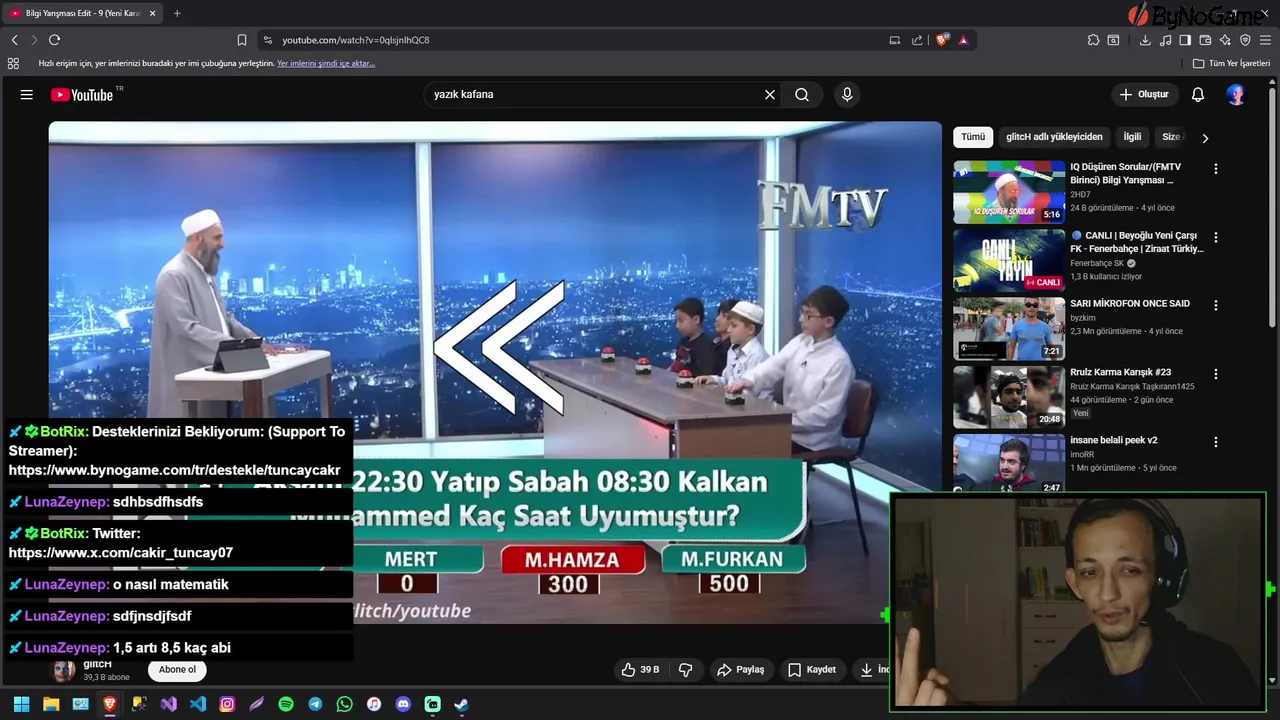This screenshot has height=720, width=1280.
Task: Like the video (39 B)
Action: click(640, 670)
